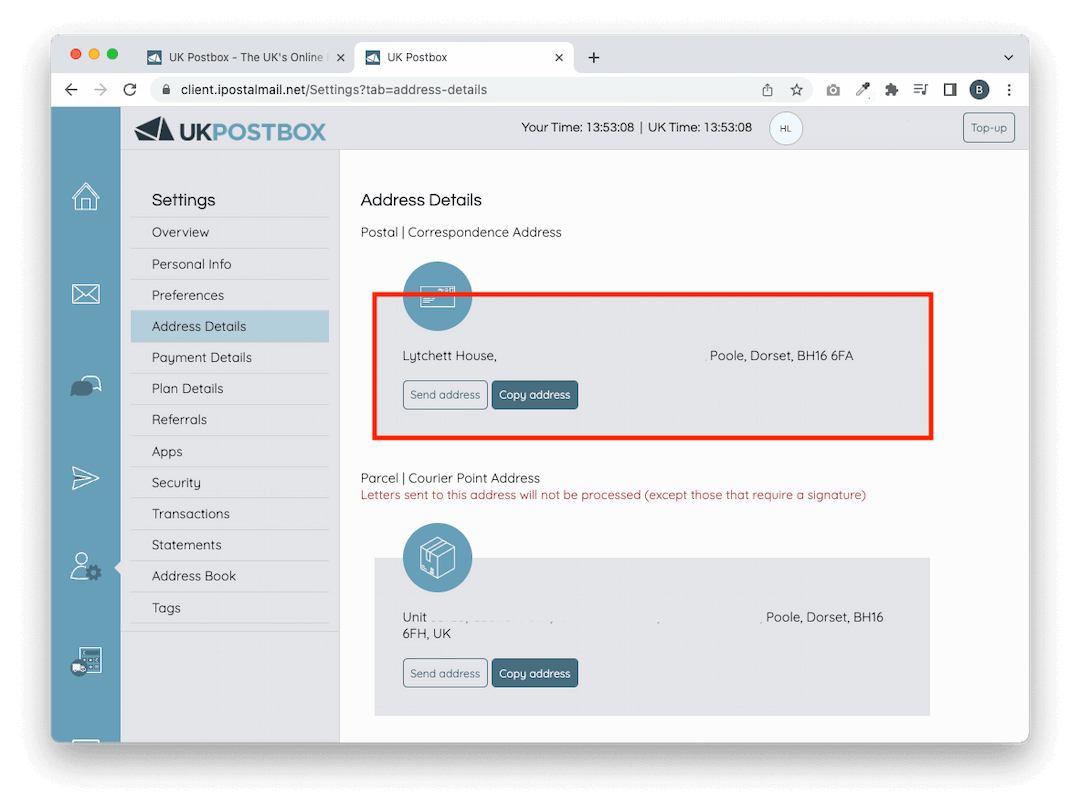Go forward with the browser forward arrow
Screen dimensions: 1080x810
click(101, 90)
